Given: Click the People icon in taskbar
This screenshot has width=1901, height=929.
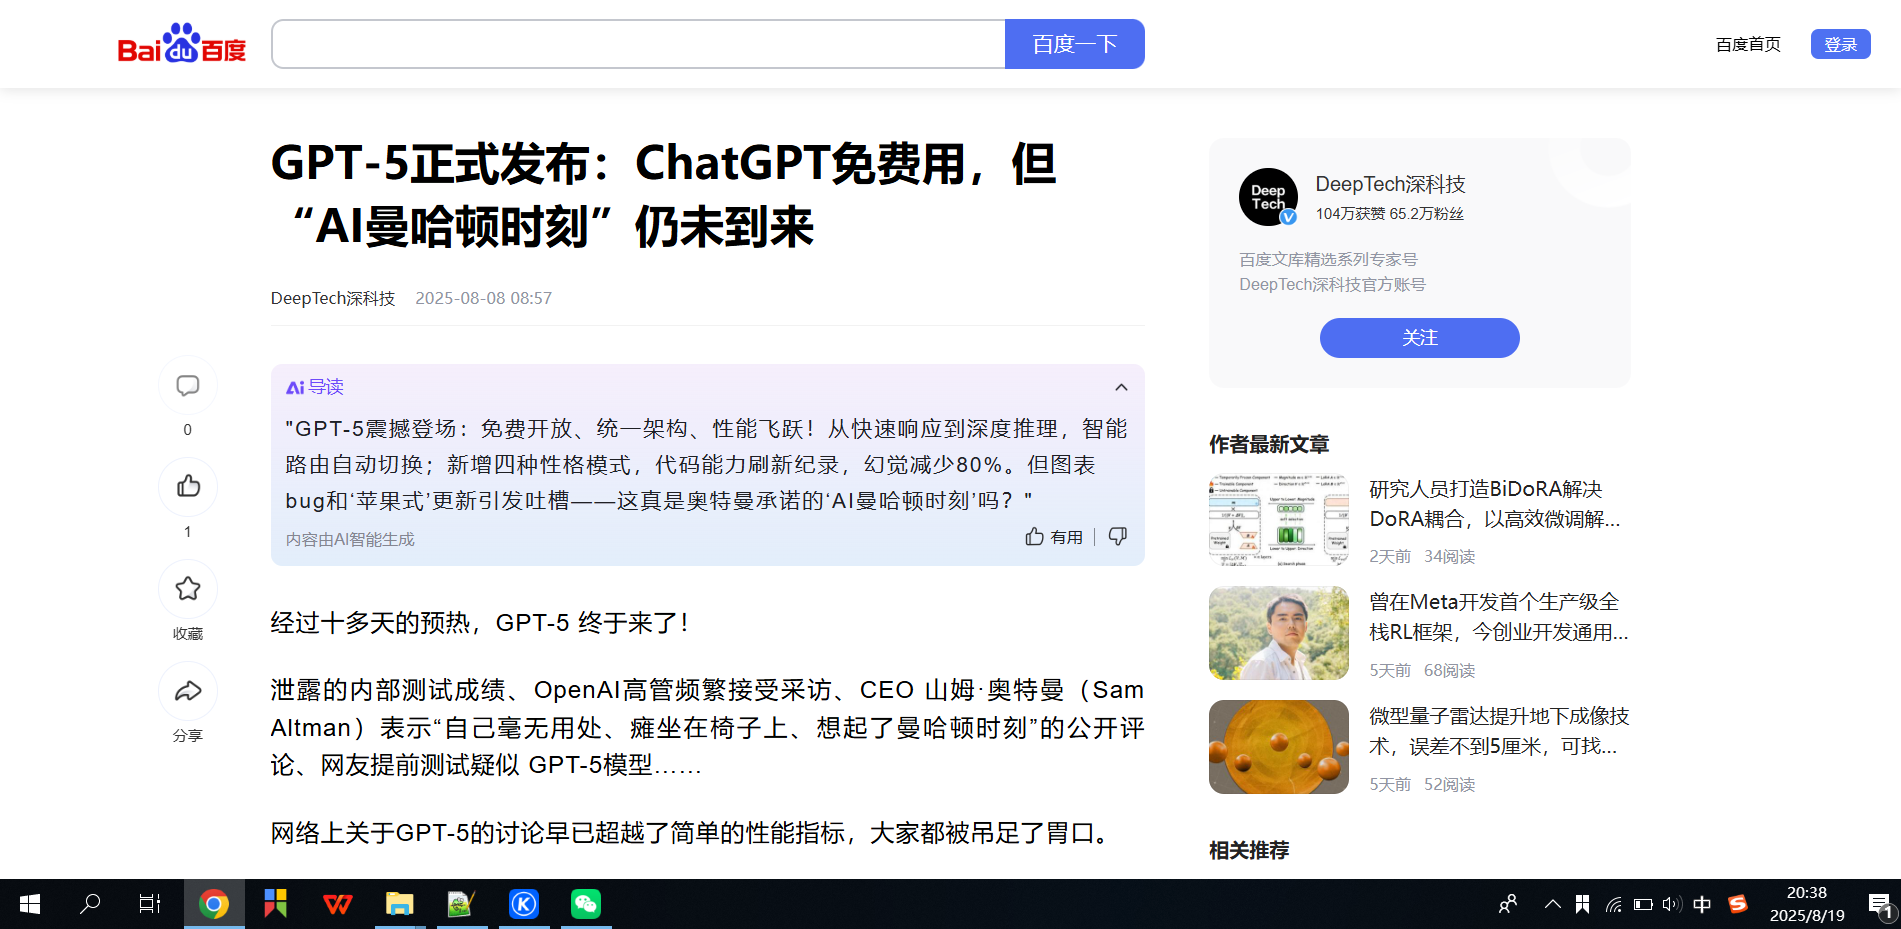Looking at the screenshot, I should 1508,904.
